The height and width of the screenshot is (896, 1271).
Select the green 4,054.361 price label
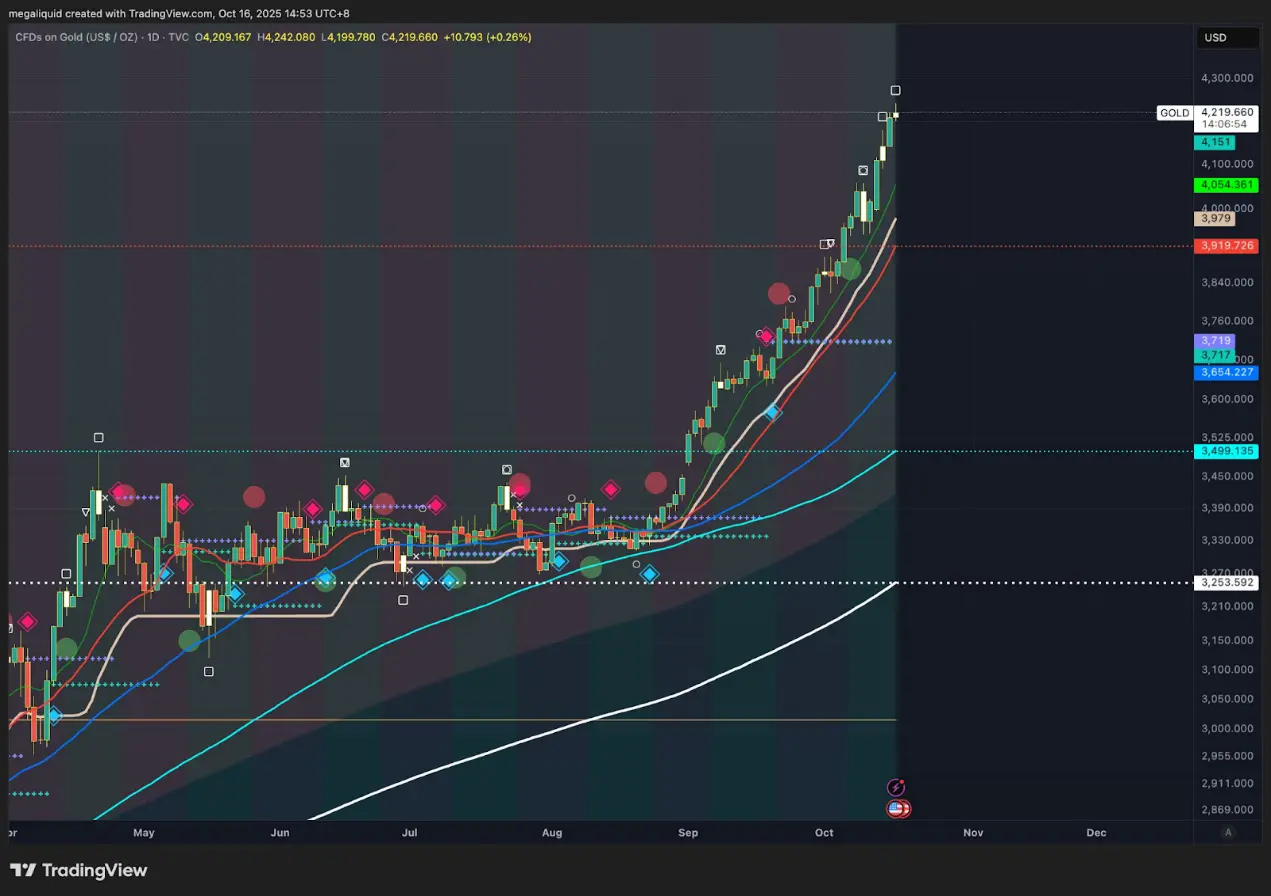pos(1226,185)
